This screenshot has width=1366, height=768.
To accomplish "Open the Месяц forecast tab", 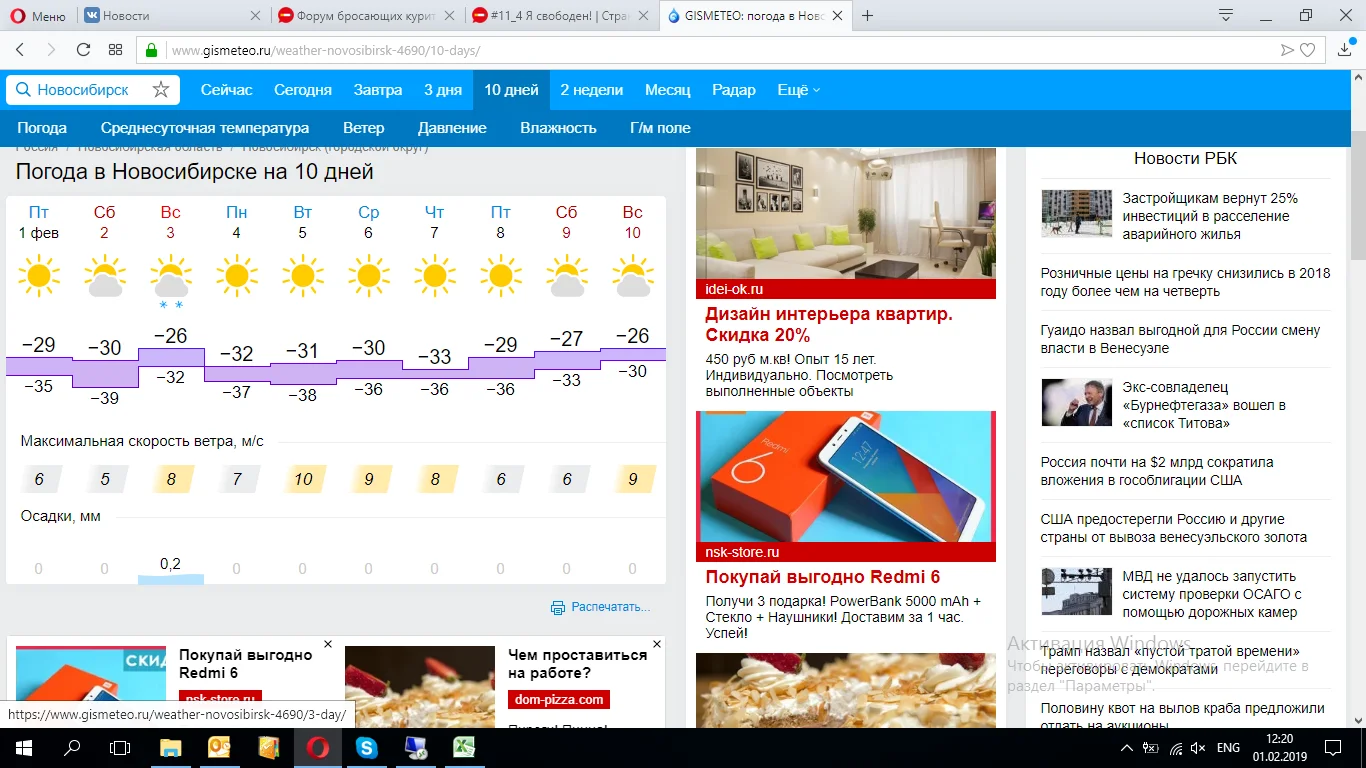I will pyautogui.click(x=668, y=90).
